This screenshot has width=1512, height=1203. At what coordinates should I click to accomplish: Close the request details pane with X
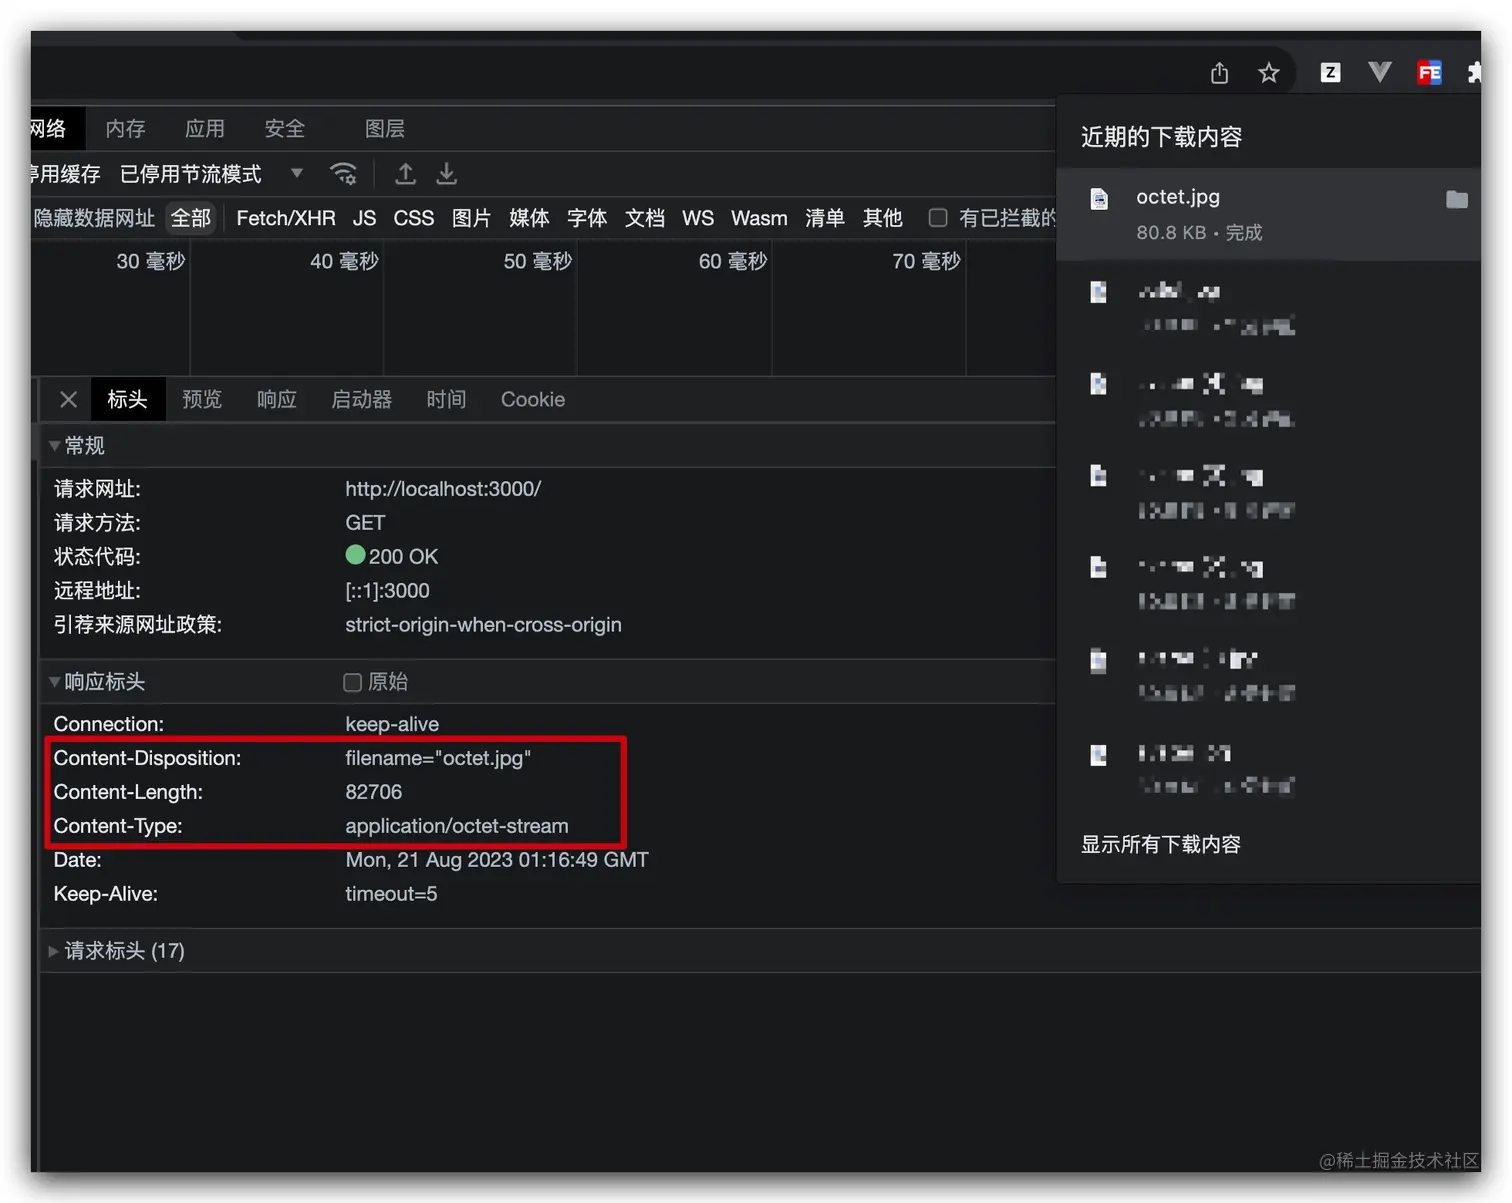point(68,399)
